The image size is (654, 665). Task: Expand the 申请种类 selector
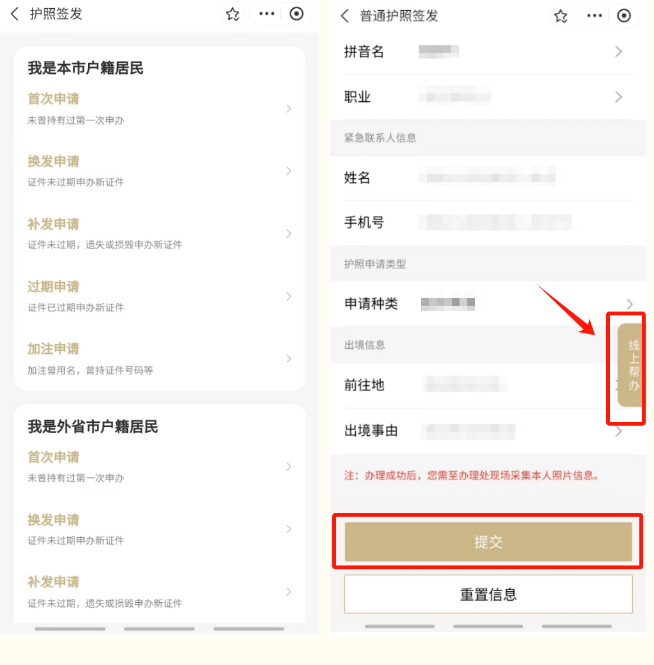pyautogui.click(x=488, y=304)
